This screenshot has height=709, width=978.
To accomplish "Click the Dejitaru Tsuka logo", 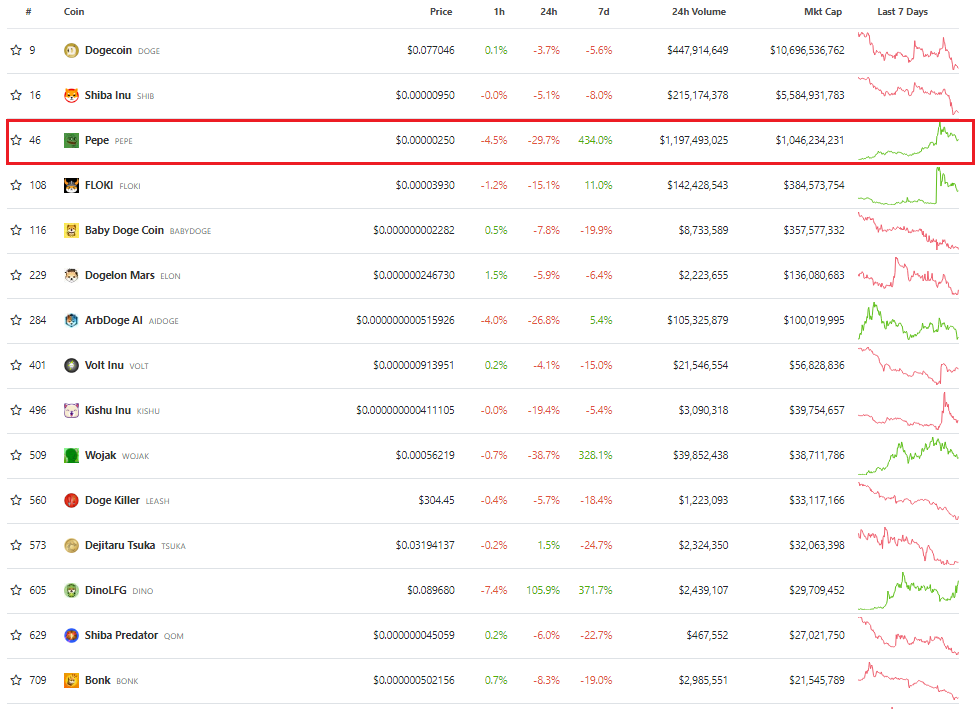I will (72, 545).
